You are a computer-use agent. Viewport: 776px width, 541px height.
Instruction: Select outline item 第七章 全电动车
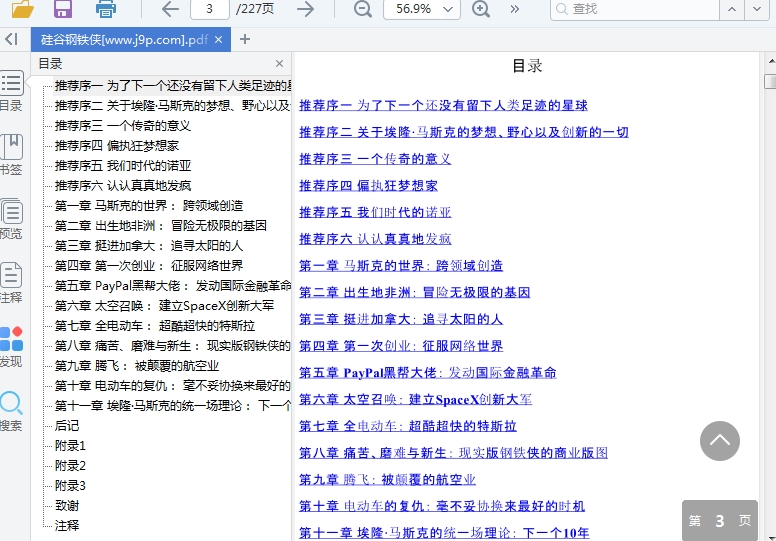pyautogui.click(x=155, y=326)
